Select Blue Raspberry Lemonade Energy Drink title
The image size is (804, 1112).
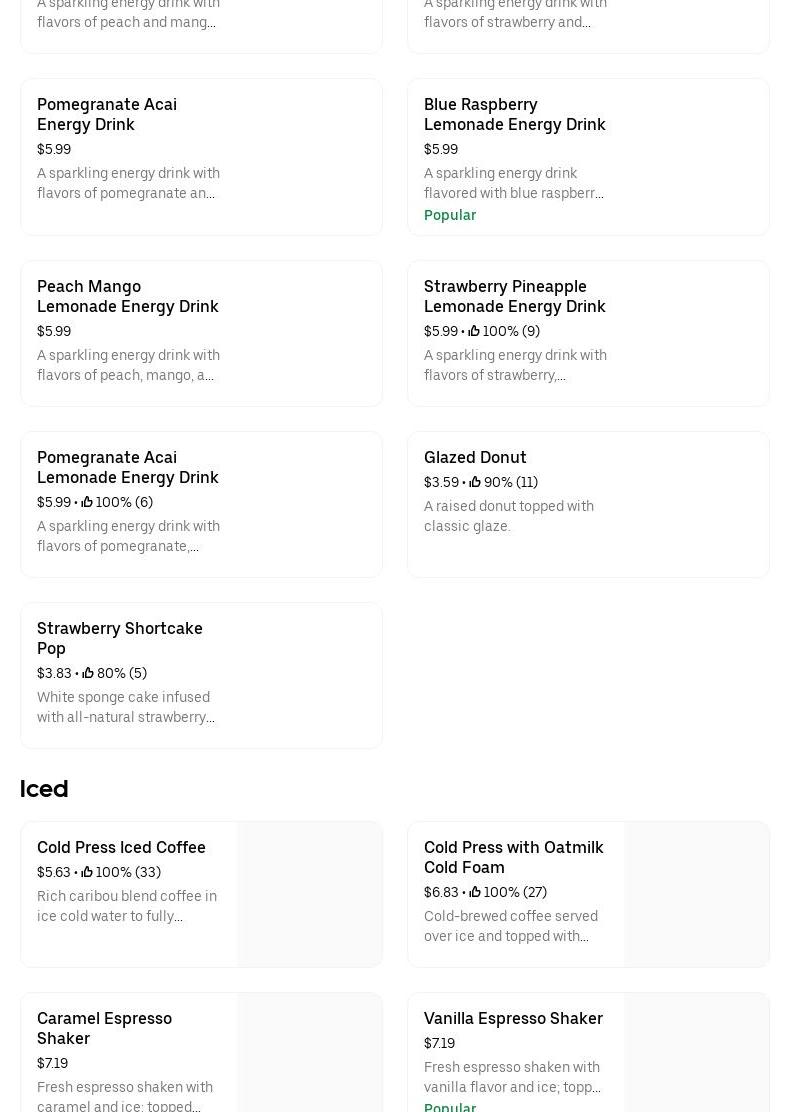514,114
